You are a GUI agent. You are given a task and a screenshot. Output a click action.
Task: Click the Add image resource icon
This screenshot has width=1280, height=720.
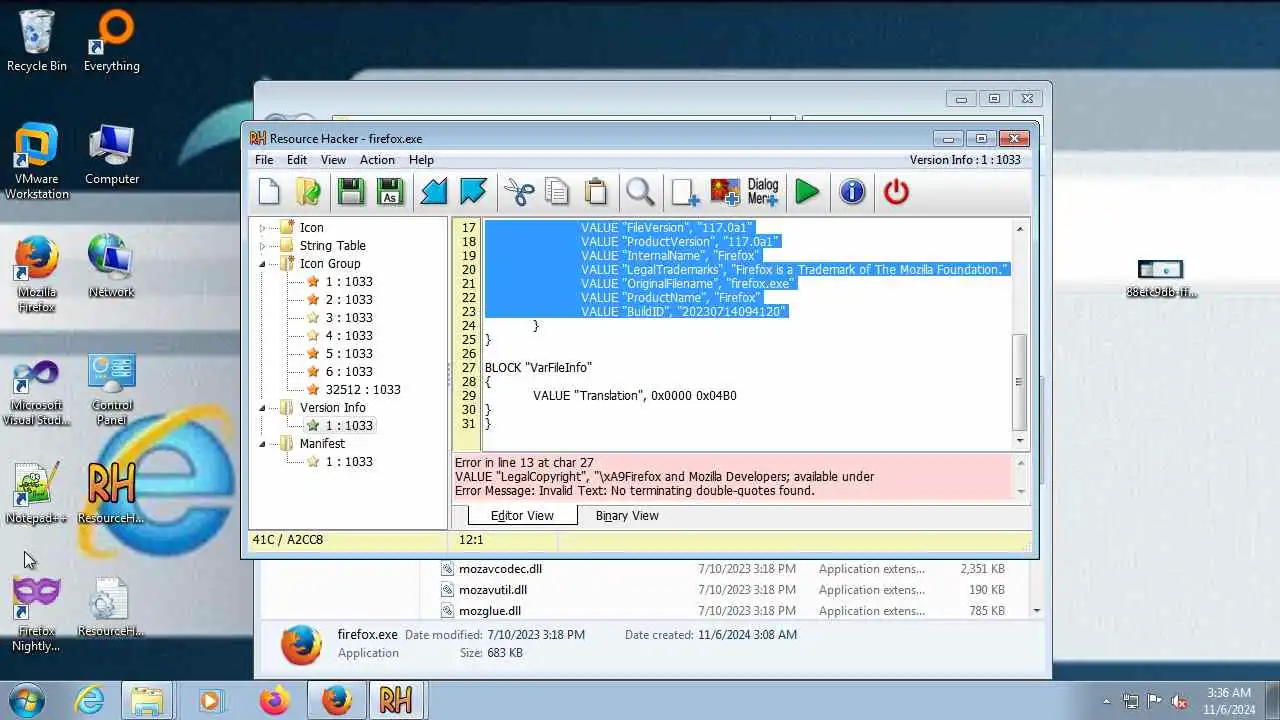(725, 191)
